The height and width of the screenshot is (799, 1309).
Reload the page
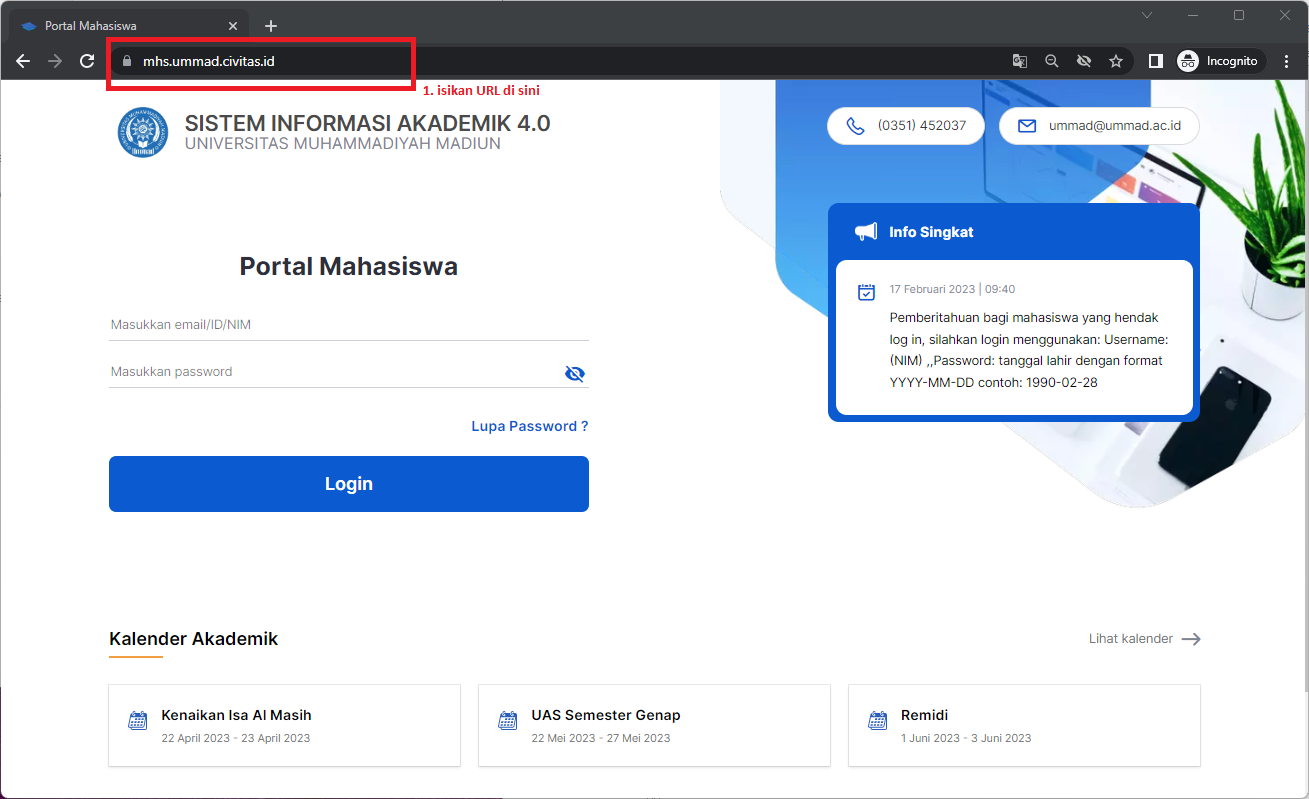87,61
